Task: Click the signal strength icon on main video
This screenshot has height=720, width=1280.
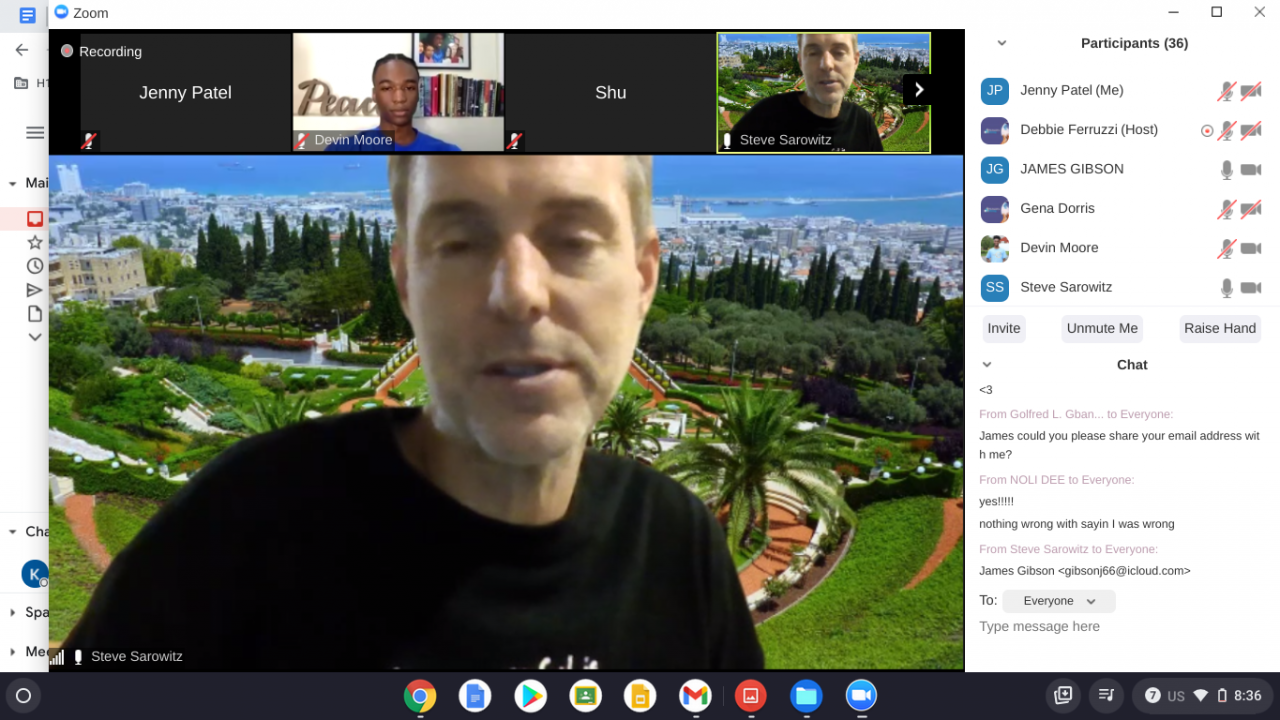Action: coord(57,657)
